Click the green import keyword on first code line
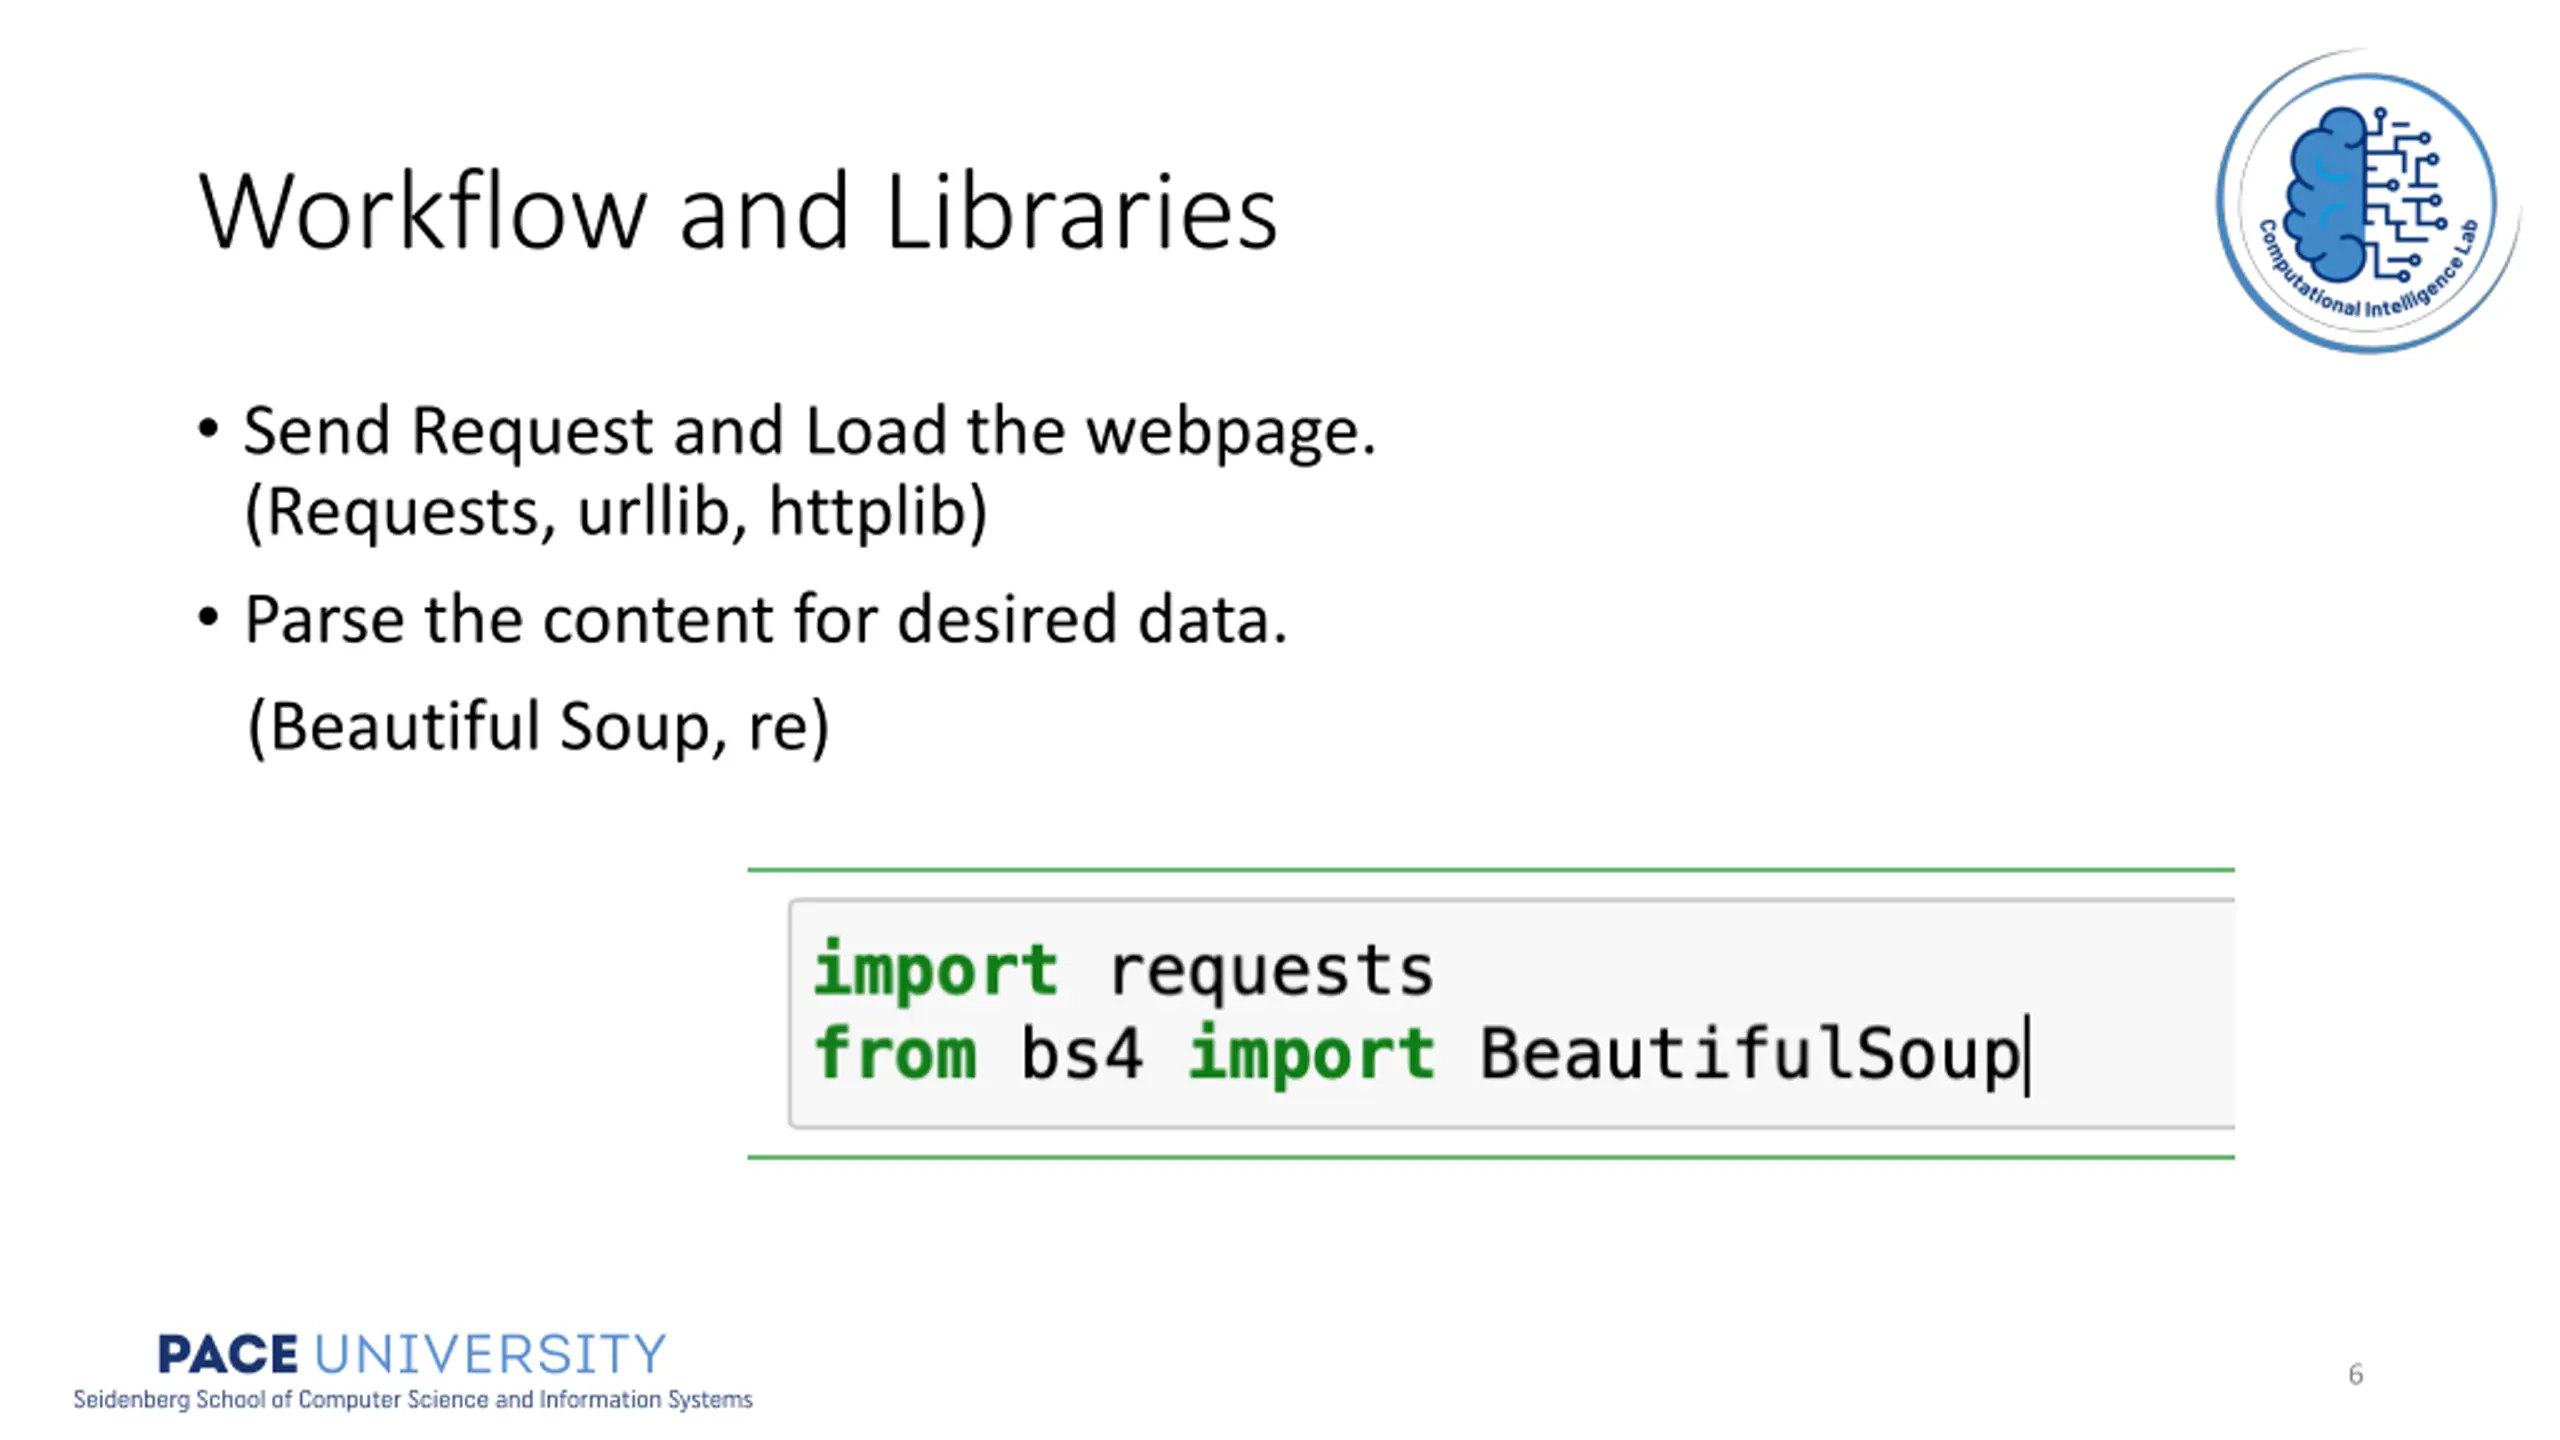This screenshot has width=2560, height=1440. 936,970
